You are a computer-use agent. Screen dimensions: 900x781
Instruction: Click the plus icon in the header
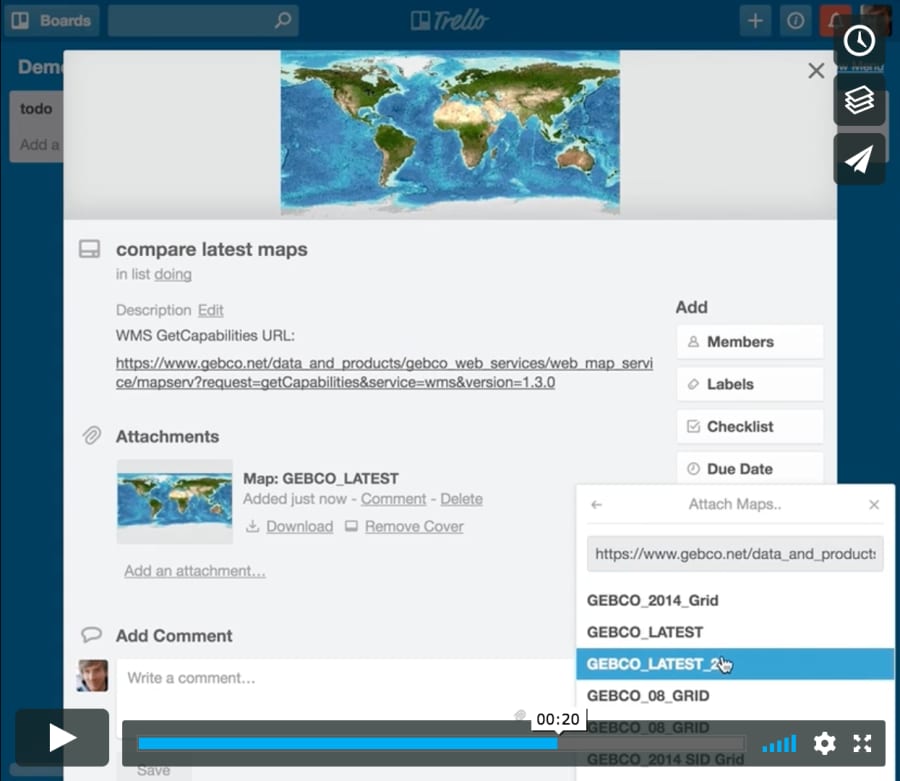[x=755, y=20]
